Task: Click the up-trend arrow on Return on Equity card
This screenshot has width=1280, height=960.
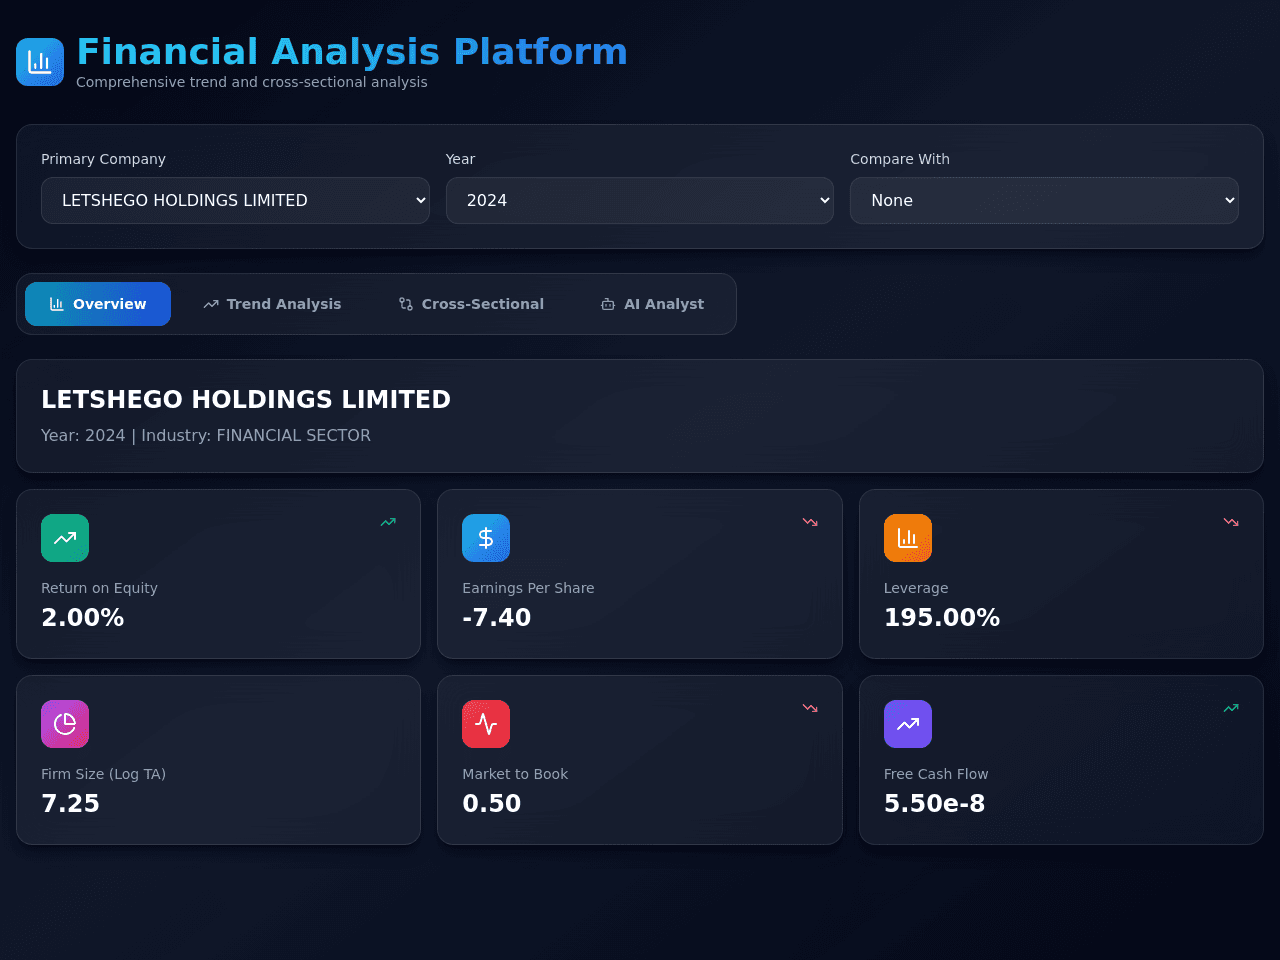Action: pyautogui.click(x=388, y=522)
